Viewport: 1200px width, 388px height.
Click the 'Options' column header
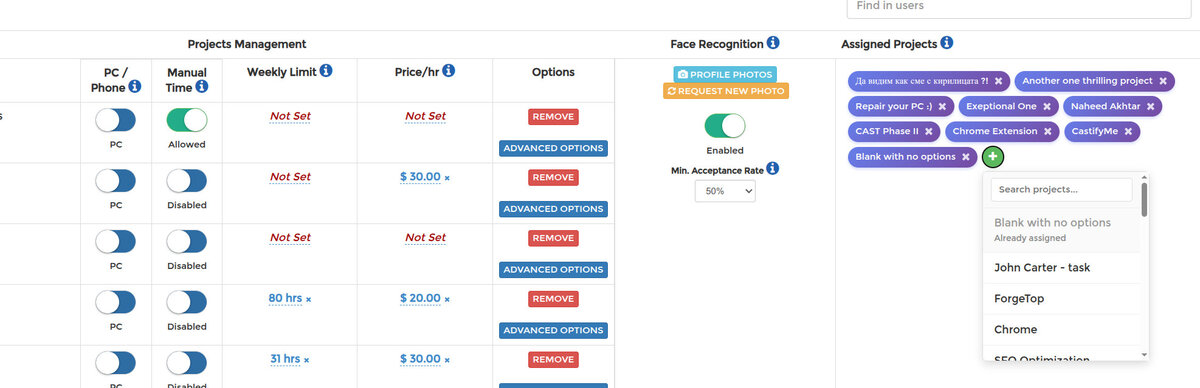[553, 72]
